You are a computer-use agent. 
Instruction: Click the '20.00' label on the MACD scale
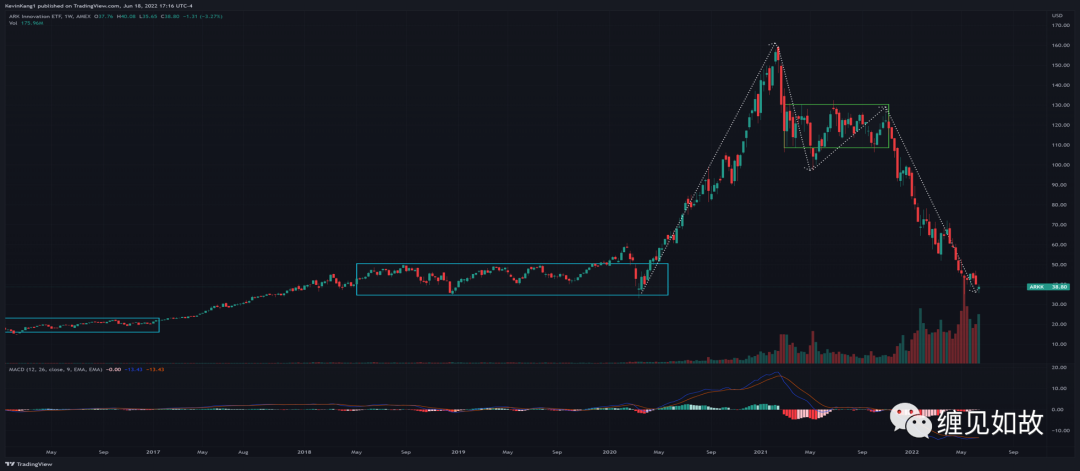(x=1060, y=368)
